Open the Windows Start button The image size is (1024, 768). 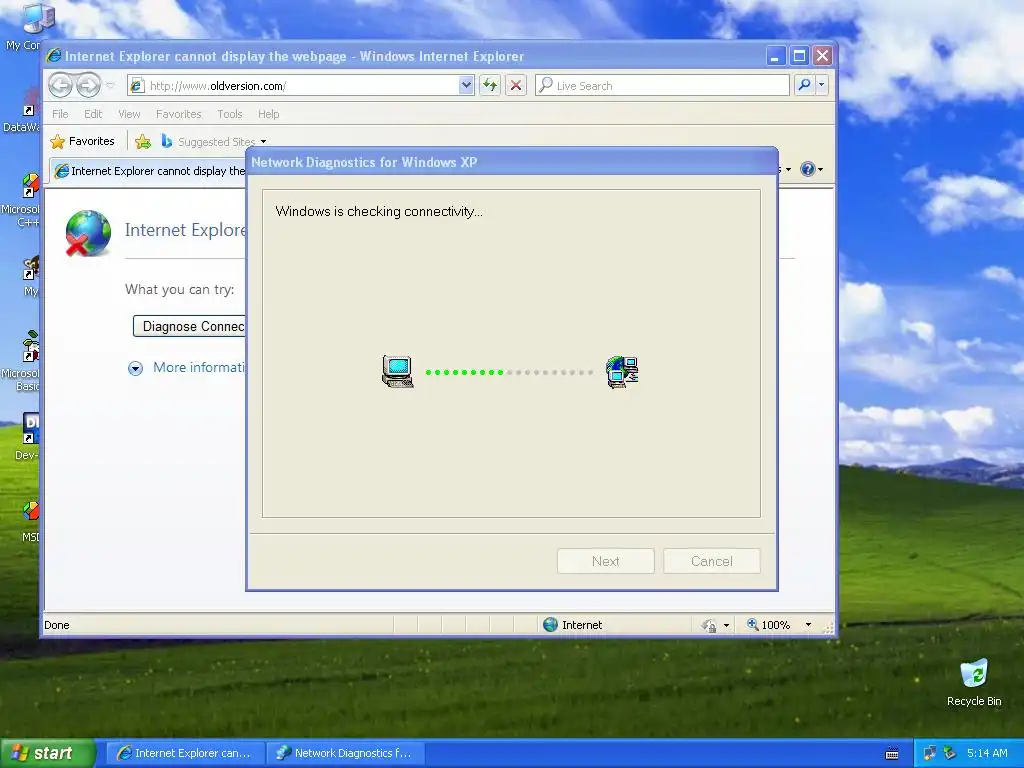(47, 753)
